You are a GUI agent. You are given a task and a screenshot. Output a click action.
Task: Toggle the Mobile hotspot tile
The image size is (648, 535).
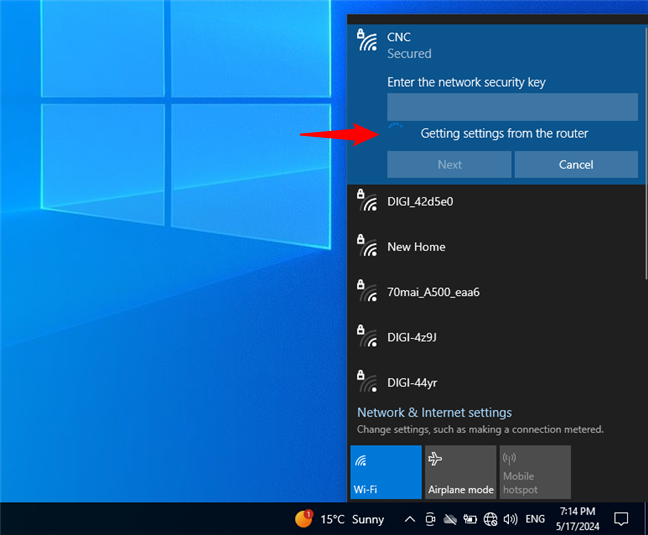535,472
